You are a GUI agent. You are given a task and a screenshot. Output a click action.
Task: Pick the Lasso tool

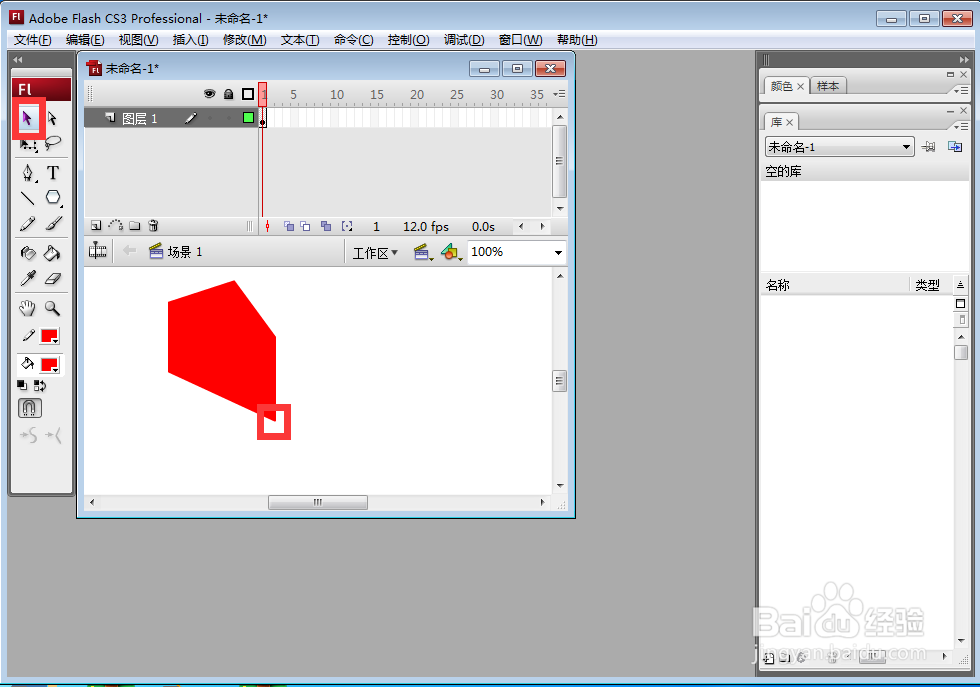(x=53, y=143)
